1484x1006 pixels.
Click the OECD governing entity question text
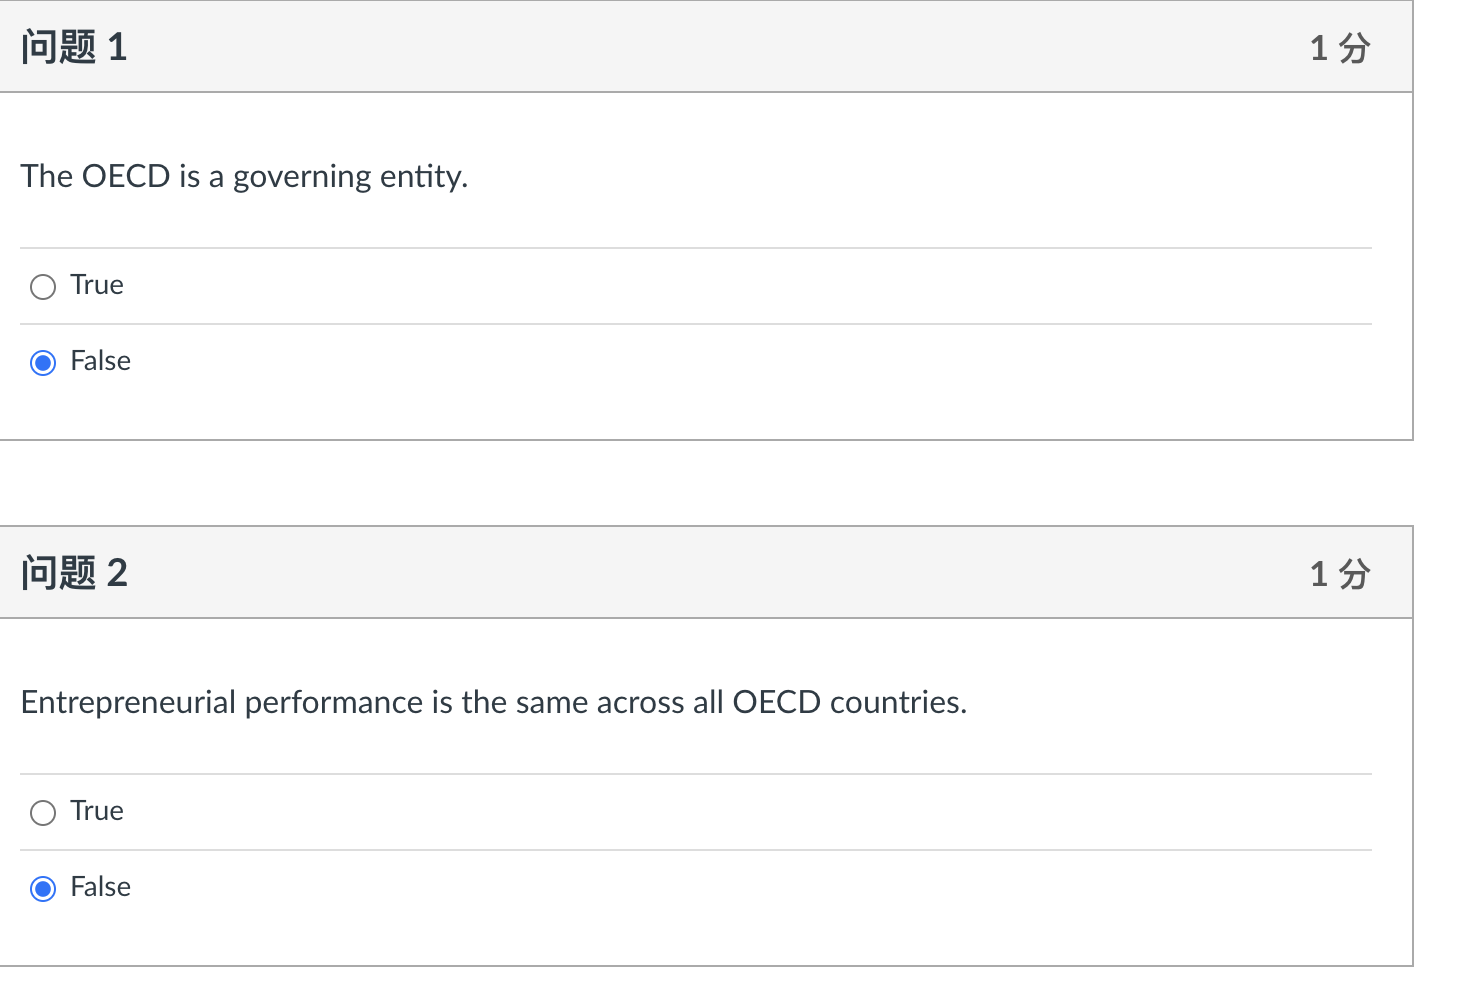(x=244, y=176)
